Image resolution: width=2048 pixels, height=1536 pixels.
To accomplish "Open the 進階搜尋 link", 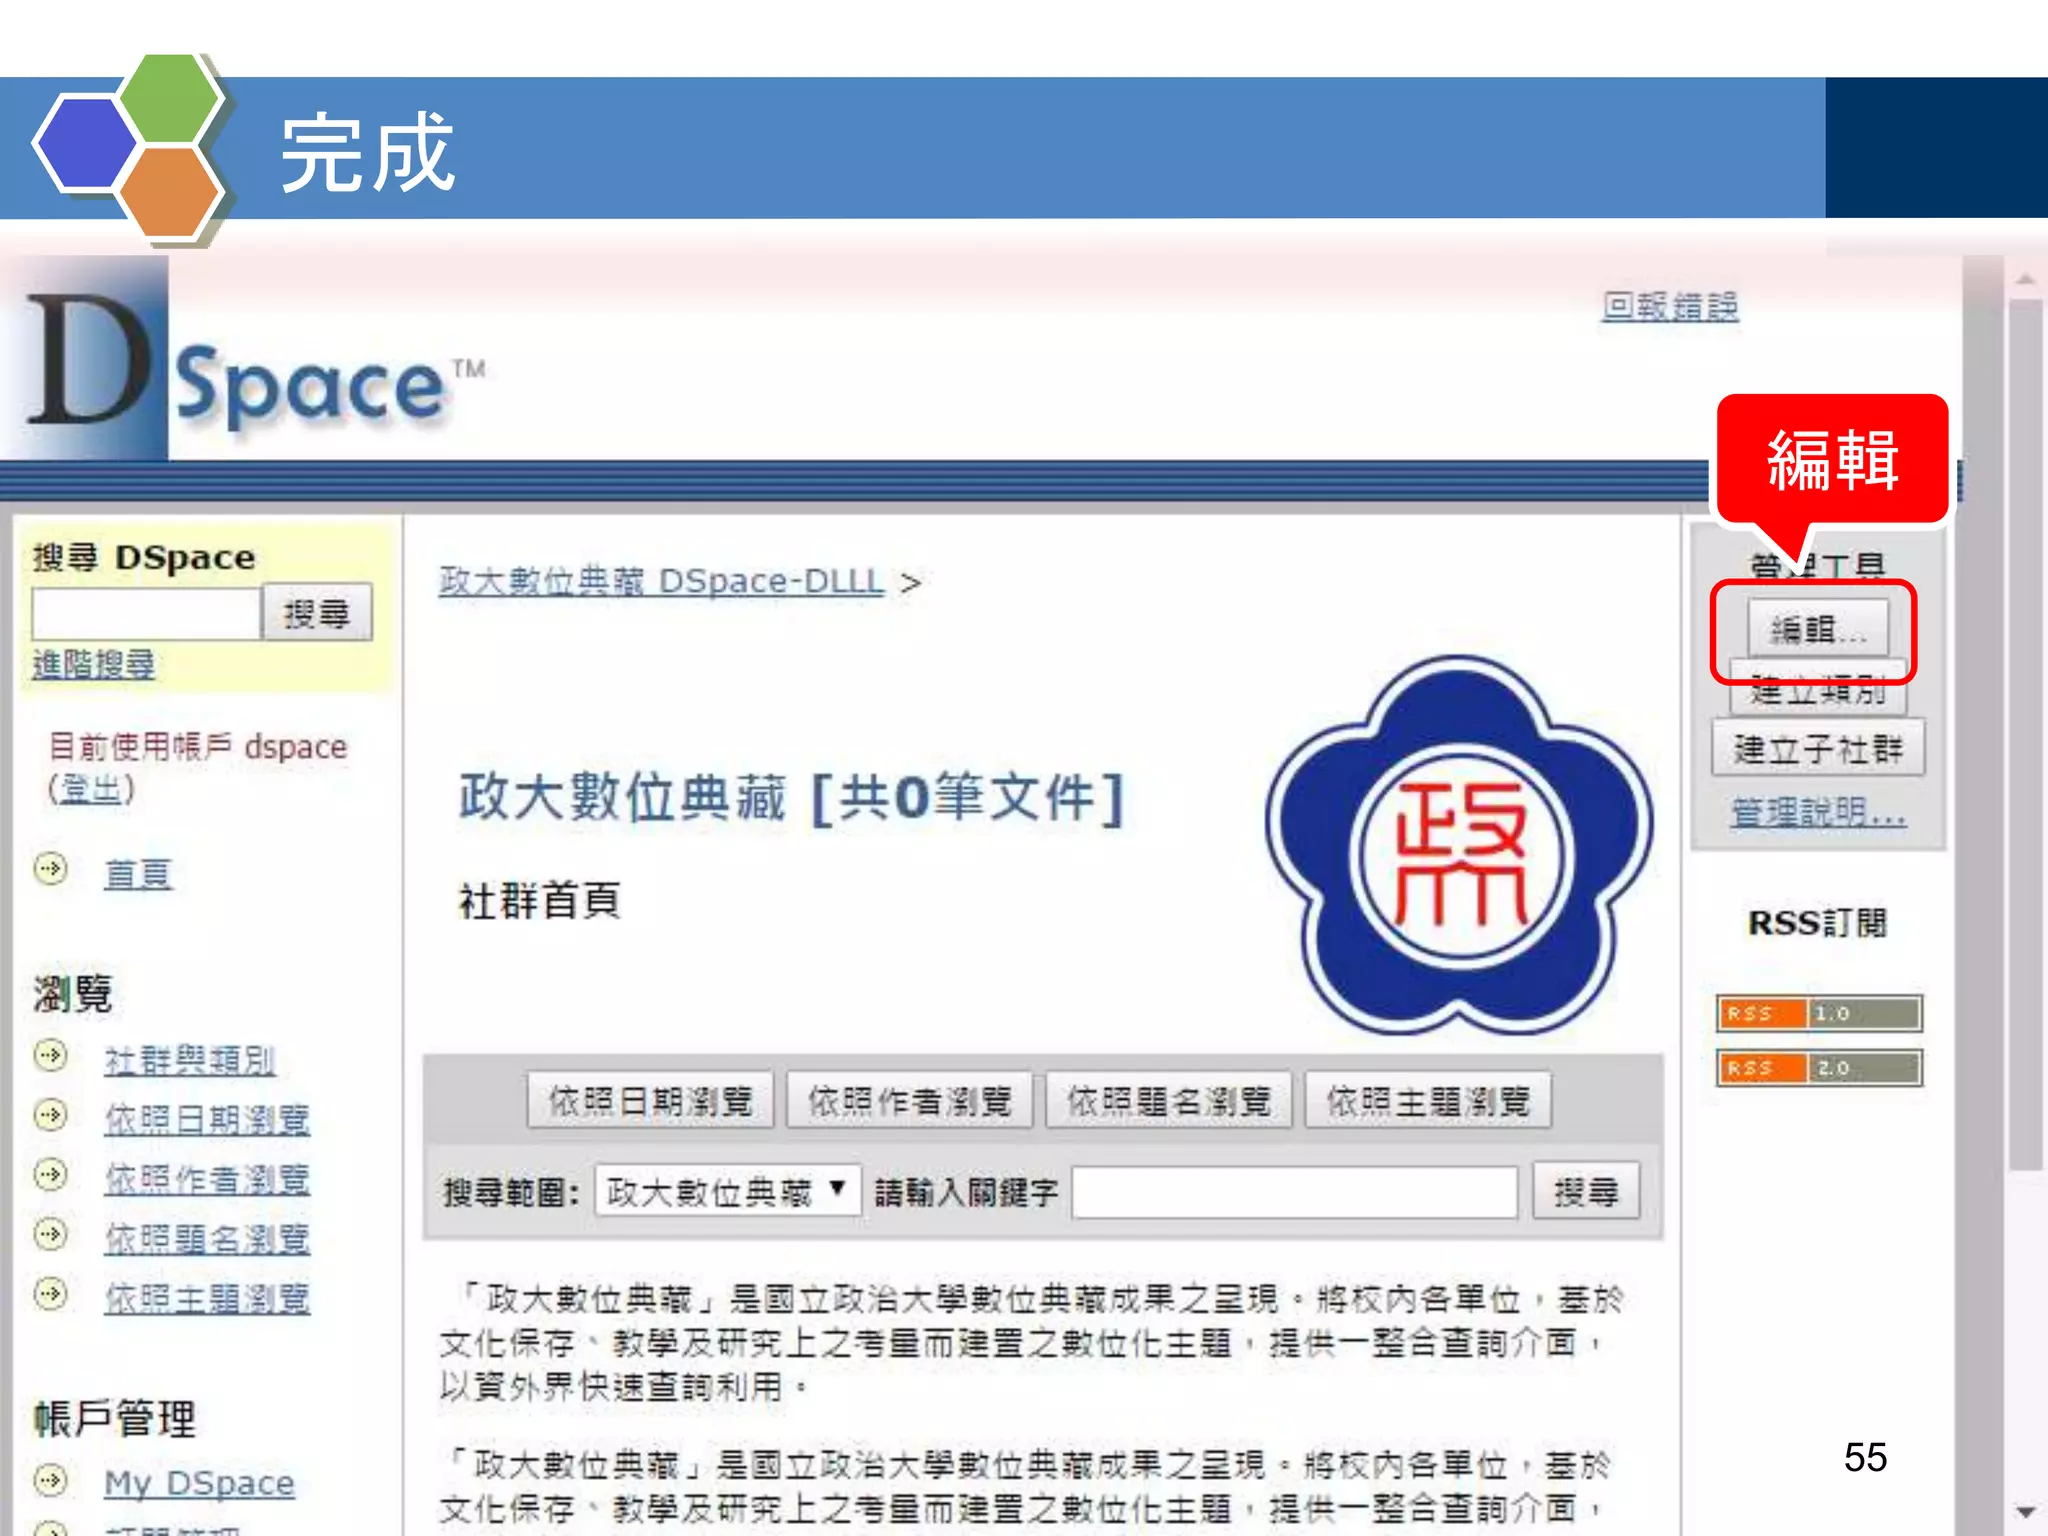I will [x=94, y=664].
